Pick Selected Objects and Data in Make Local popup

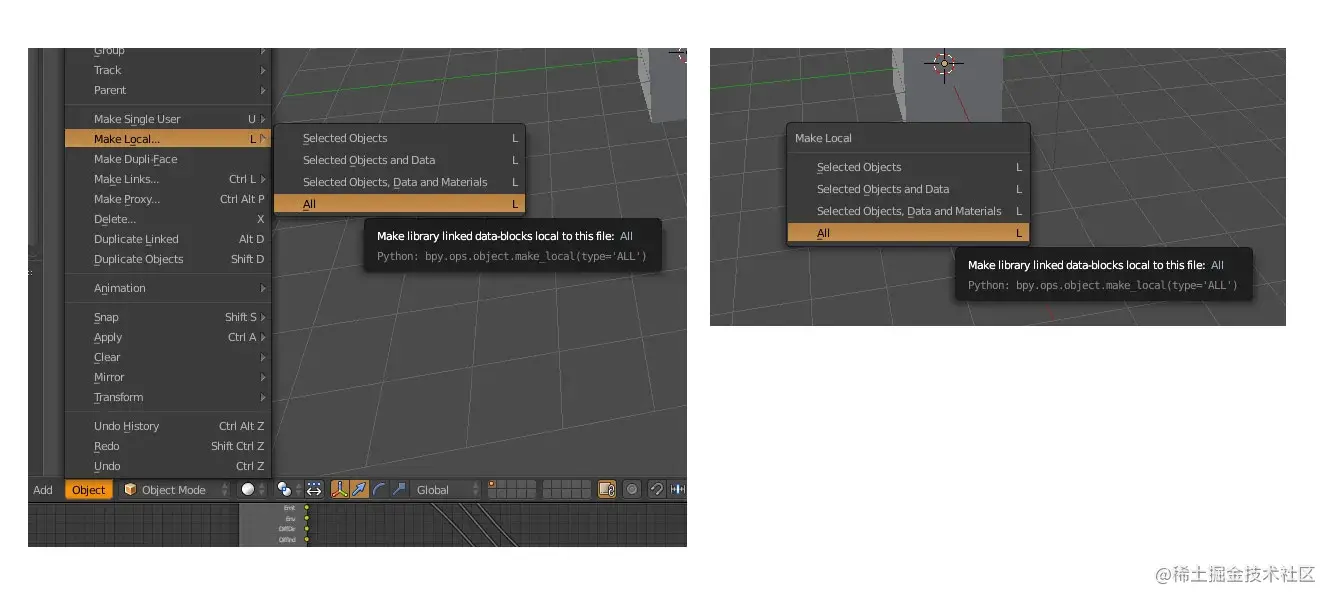pos(908,189)
